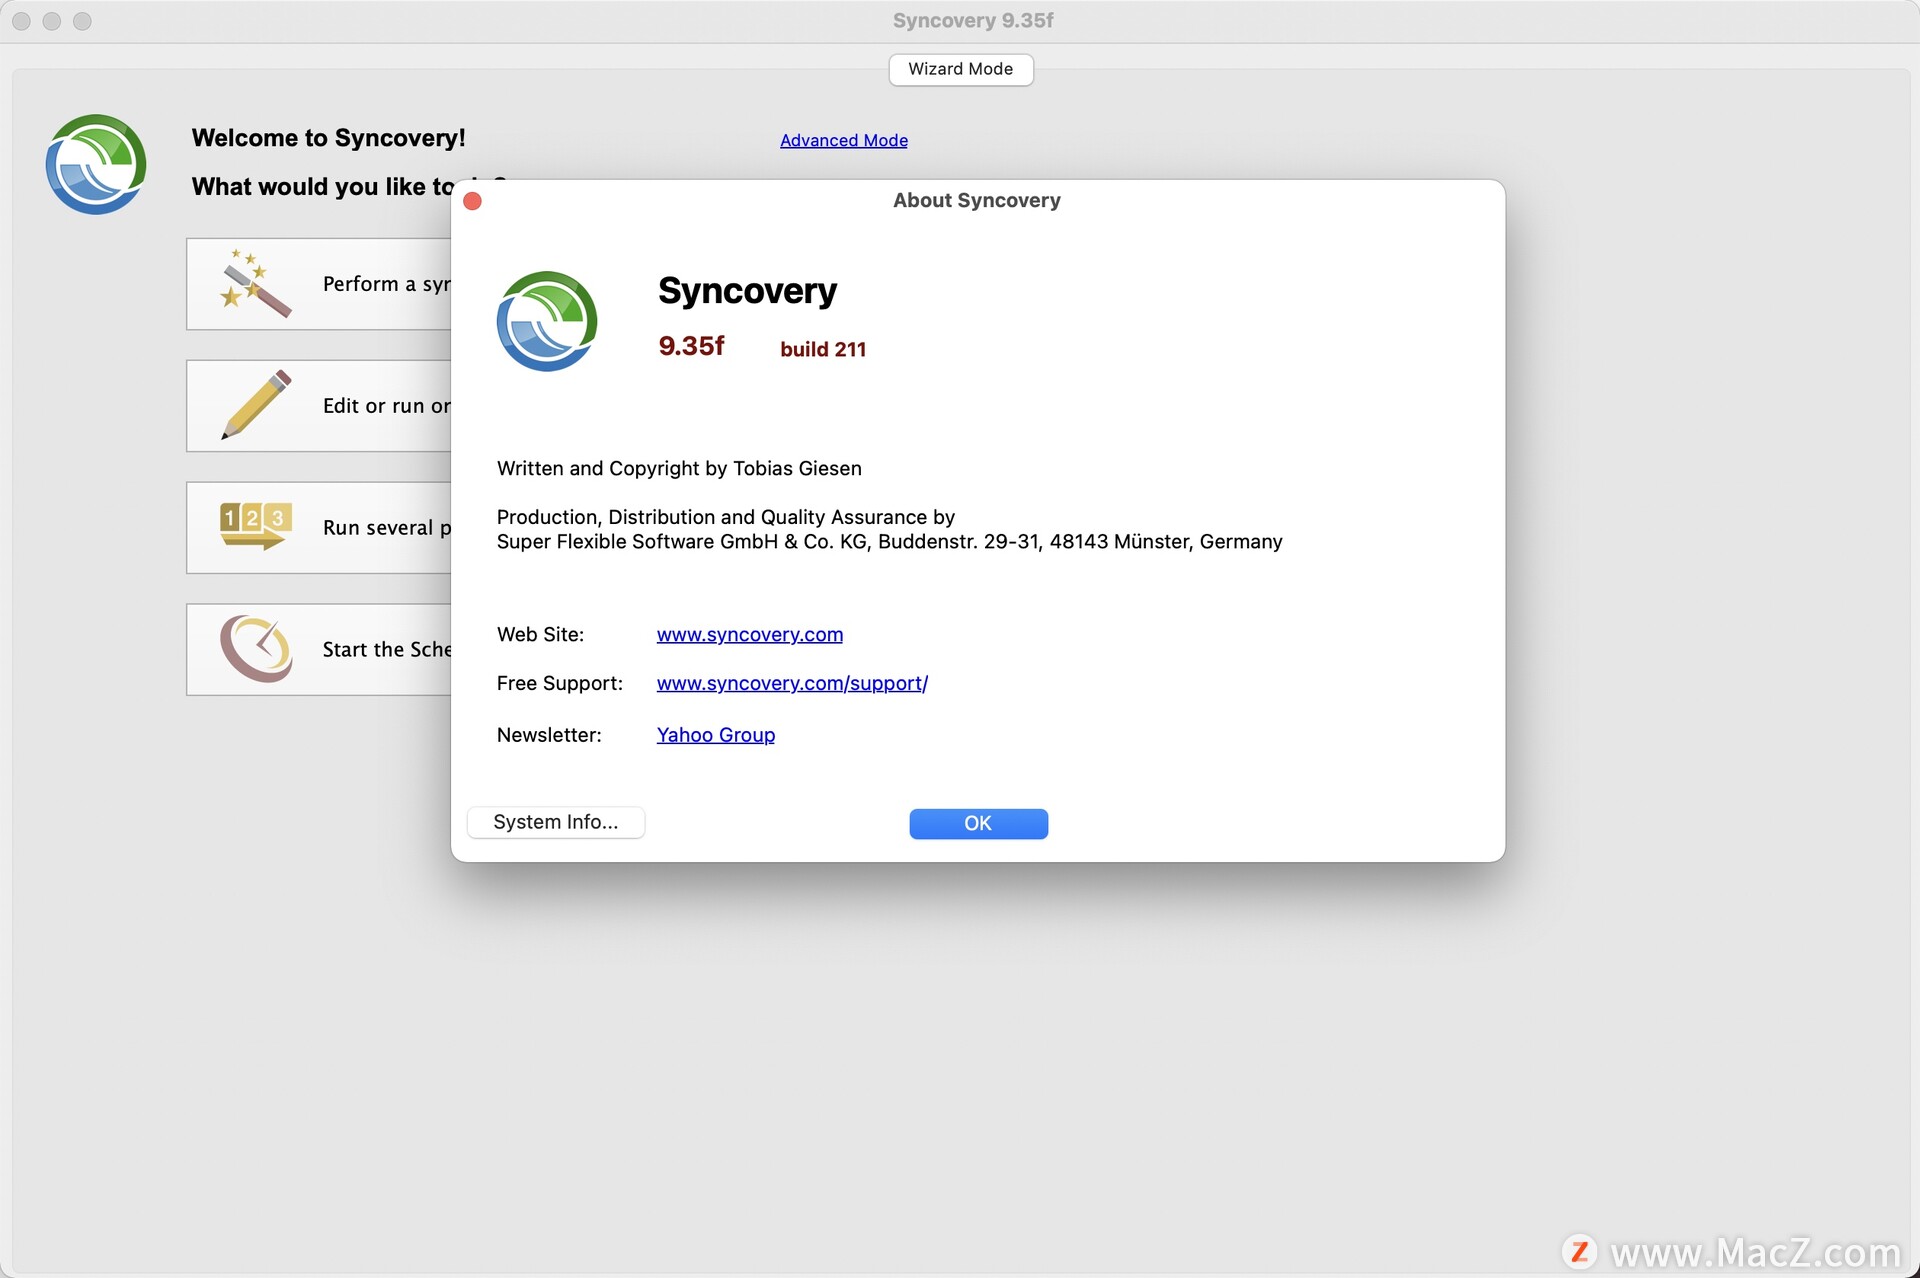Choose the Run several profiles option

point(319,527)
